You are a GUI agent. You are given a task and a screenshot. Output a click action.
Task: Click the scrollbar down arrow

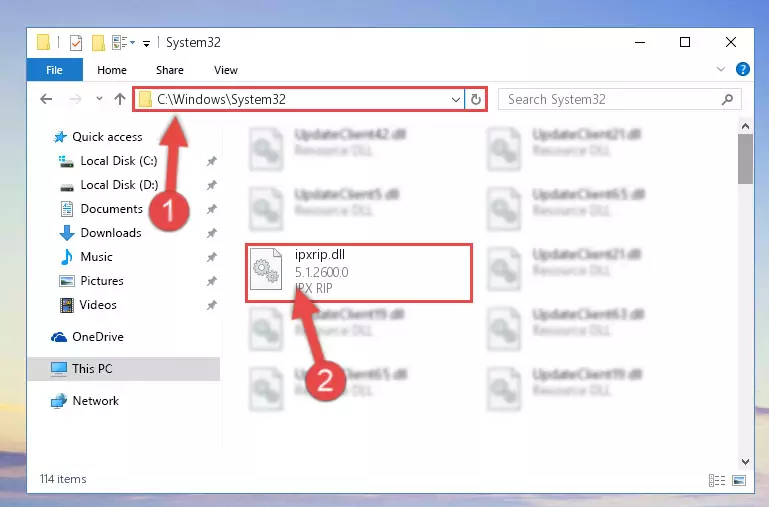click(745, 461)
